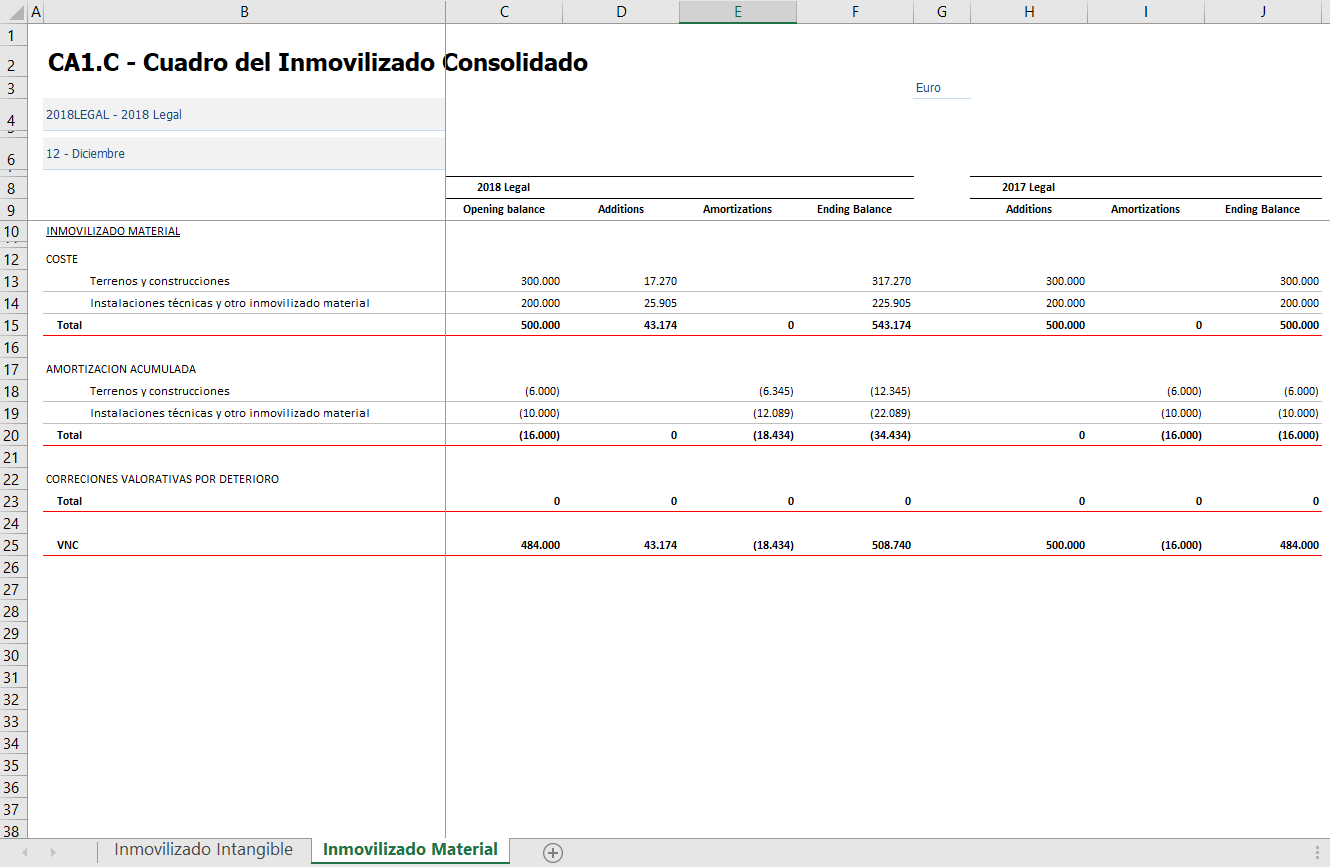Click the title CA1.C Cuadro del Inmovilizado Consolidado
The image size is (1330, 867).
click(x=318, y=63)
